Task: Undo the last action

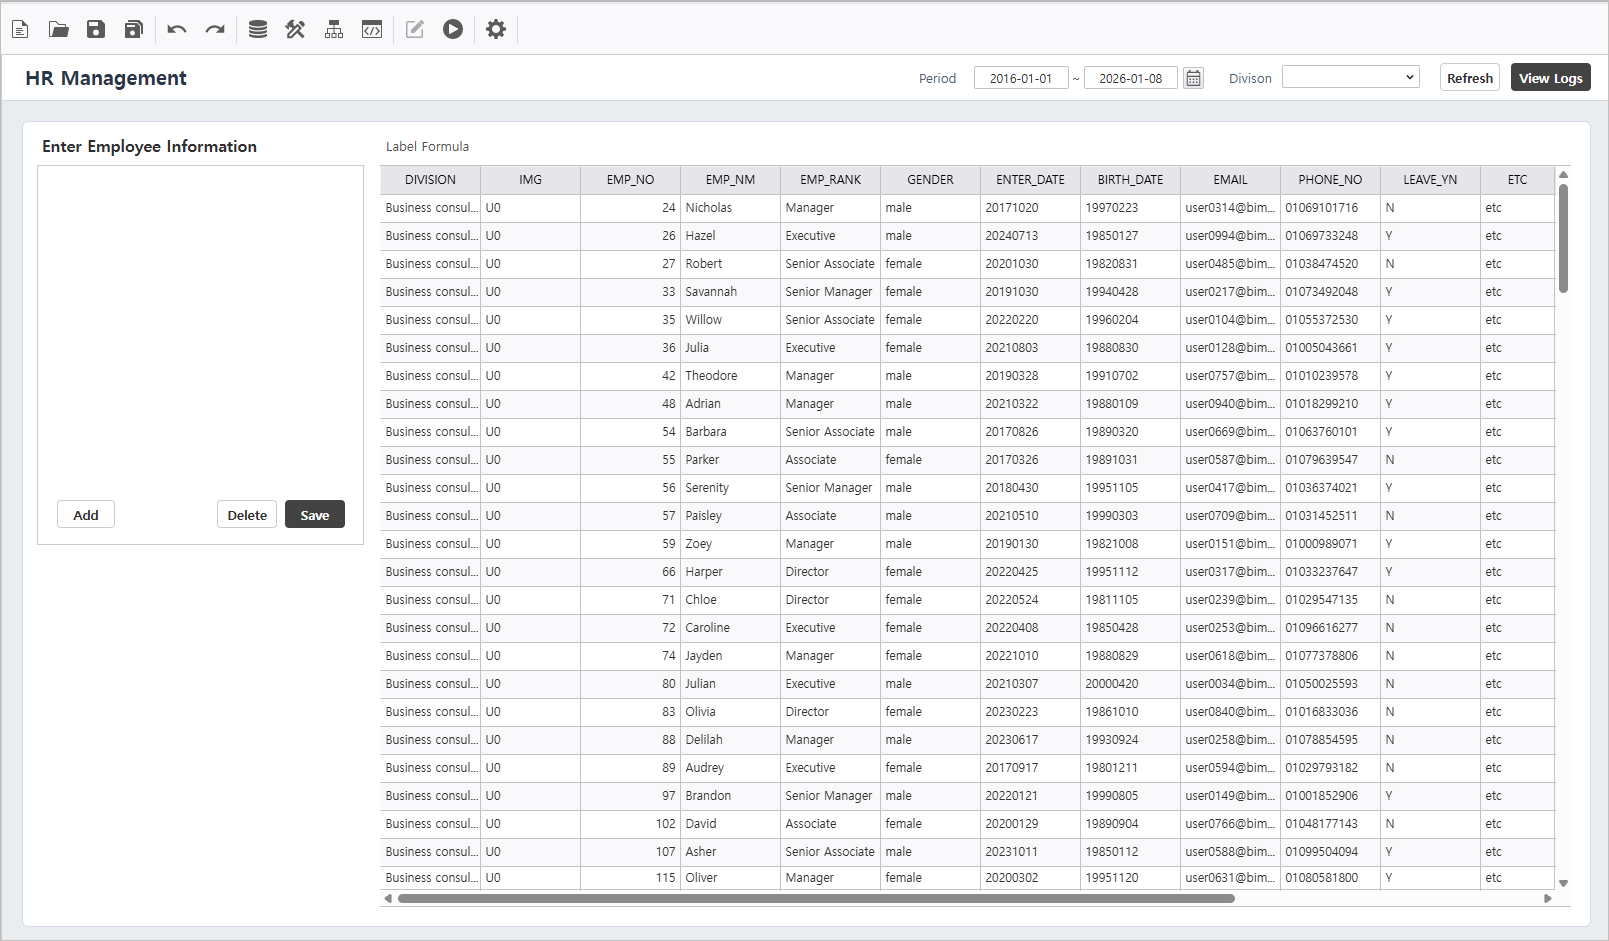Action: (177, 29)
